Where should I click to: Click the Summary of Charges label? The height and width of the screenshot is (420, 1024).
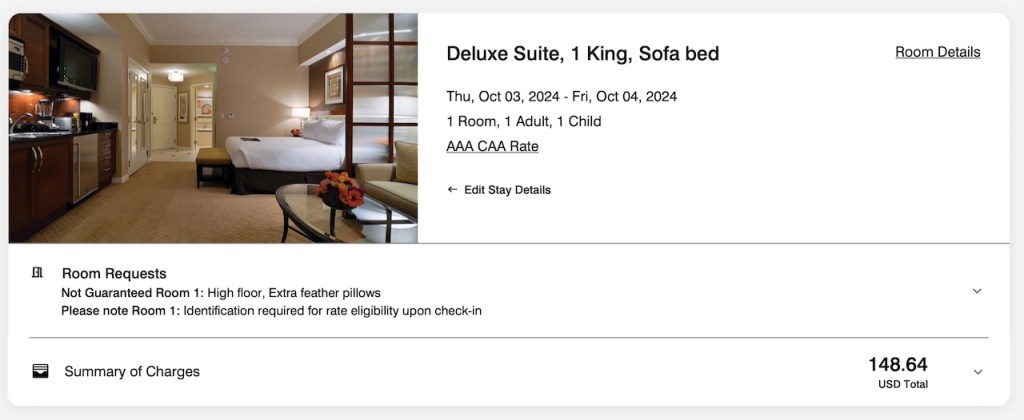click(132, 372)
